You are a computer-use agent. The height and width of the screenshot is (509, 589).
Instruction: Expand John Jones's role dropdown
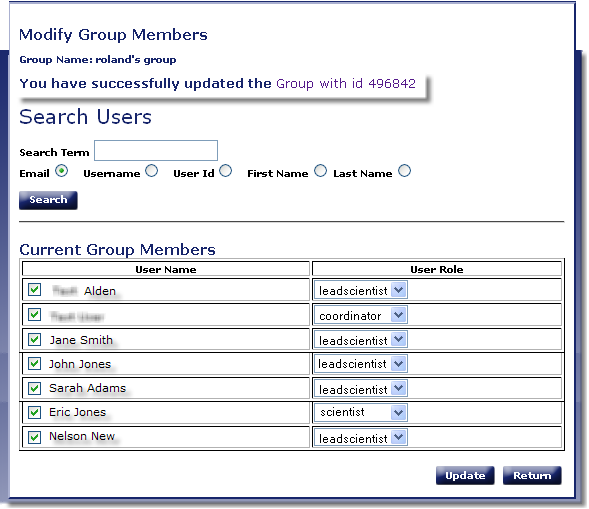pos(361,364)
